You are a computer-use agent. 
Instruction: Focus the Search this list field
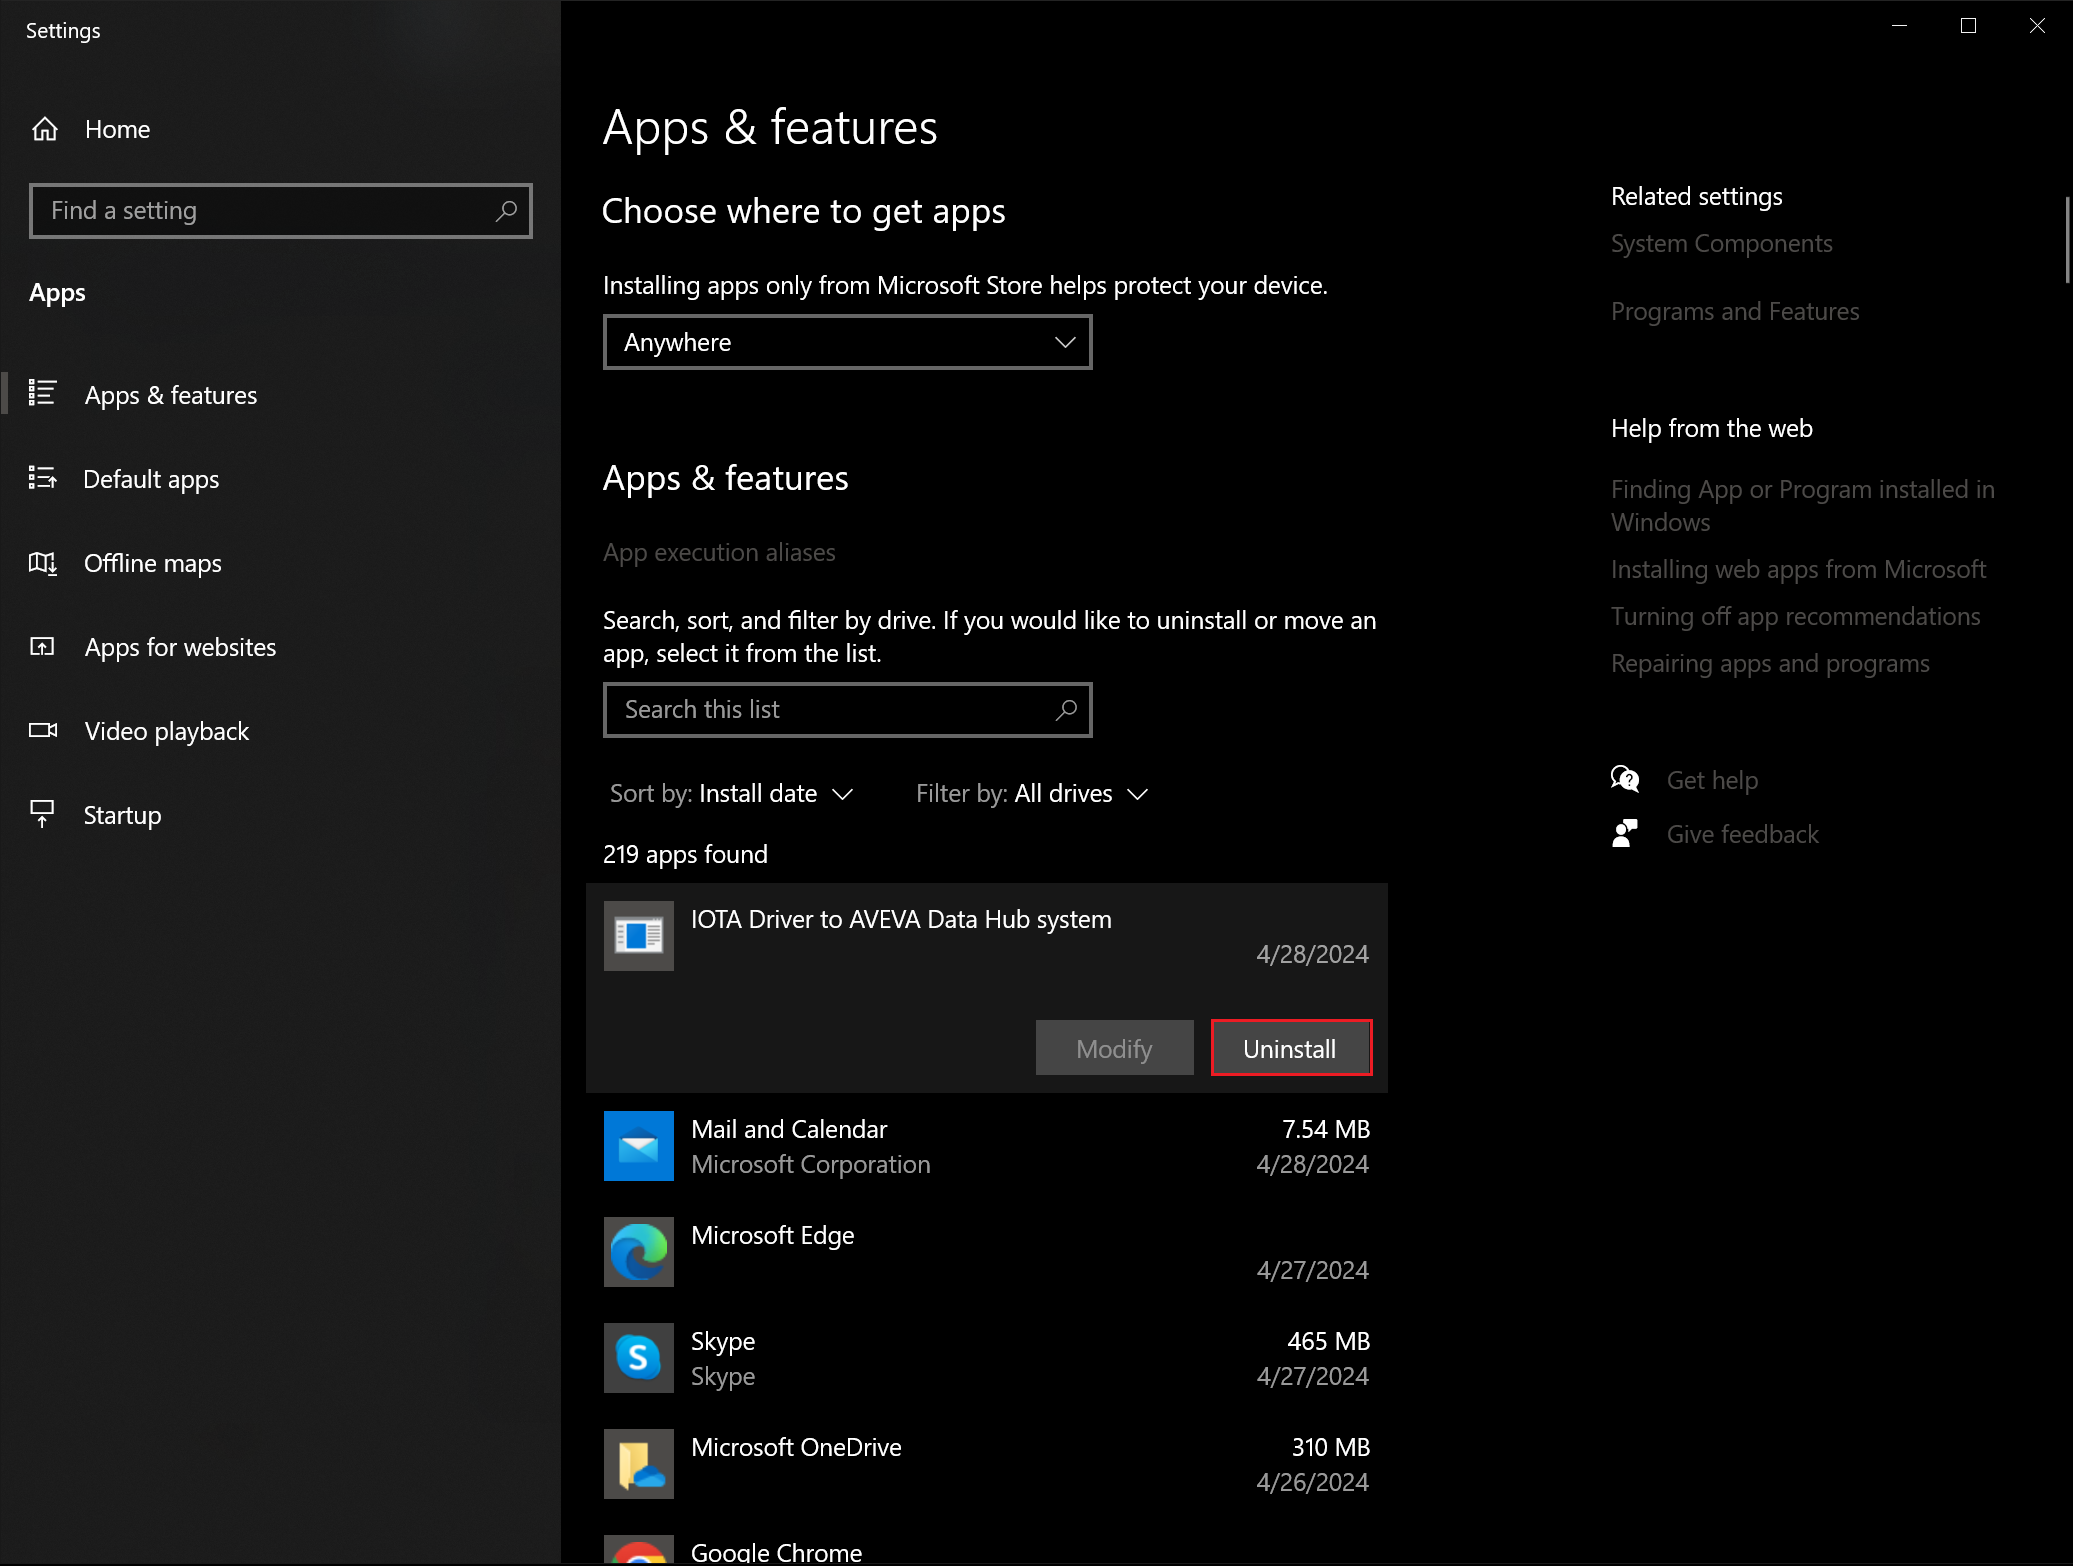(848, 710)
